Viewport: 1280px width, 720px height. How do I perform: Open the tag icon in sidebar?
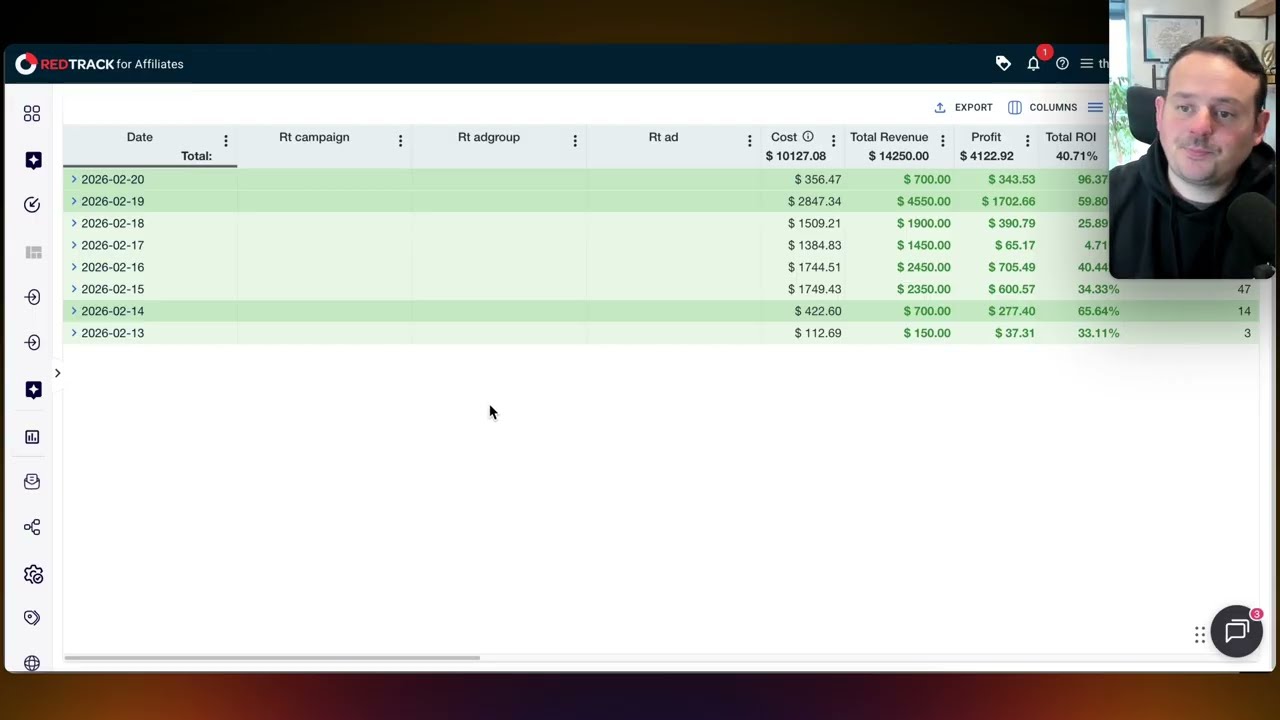tap(32, 618)
